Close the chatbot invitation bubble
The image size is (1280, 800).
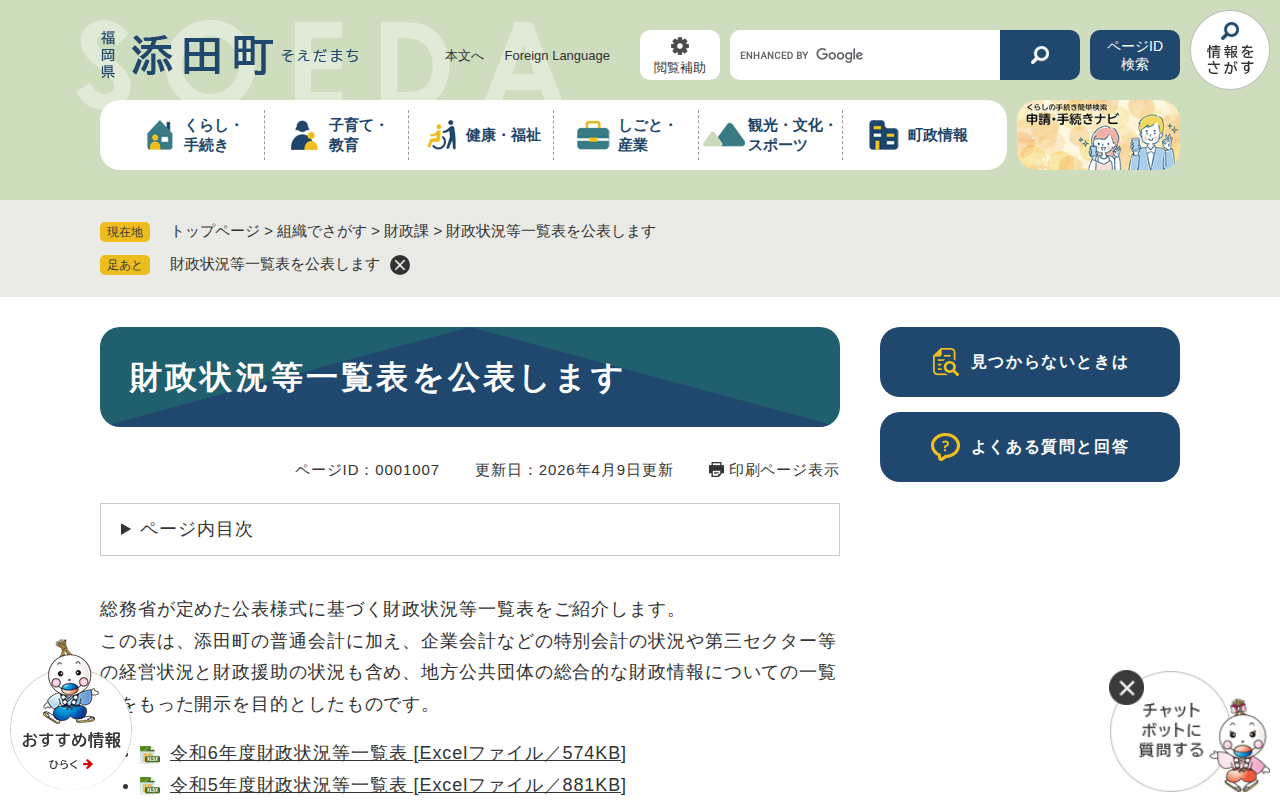click(1126, 687)
